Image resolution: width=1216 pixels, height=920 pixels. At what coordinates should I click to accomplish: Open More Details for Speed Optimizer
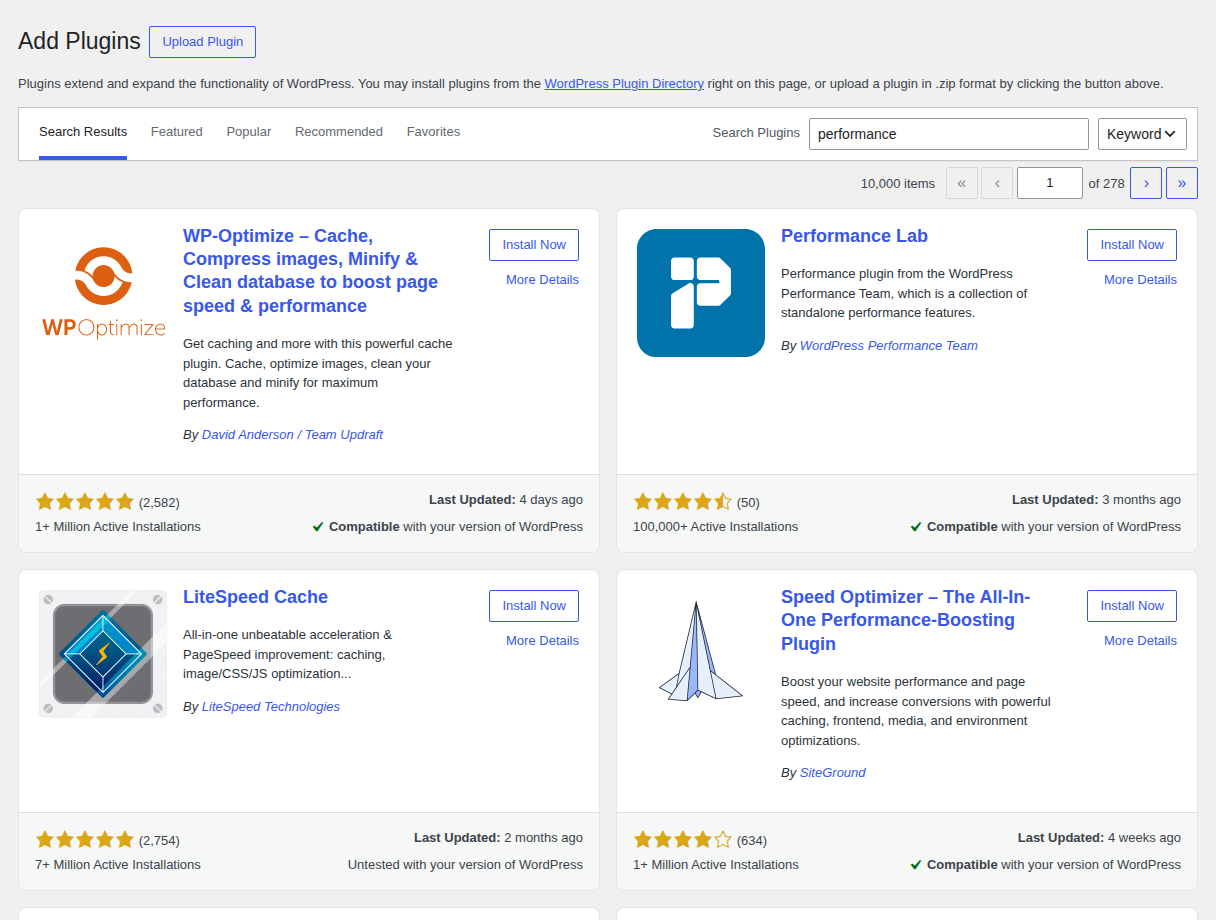tap(1140, 641)
